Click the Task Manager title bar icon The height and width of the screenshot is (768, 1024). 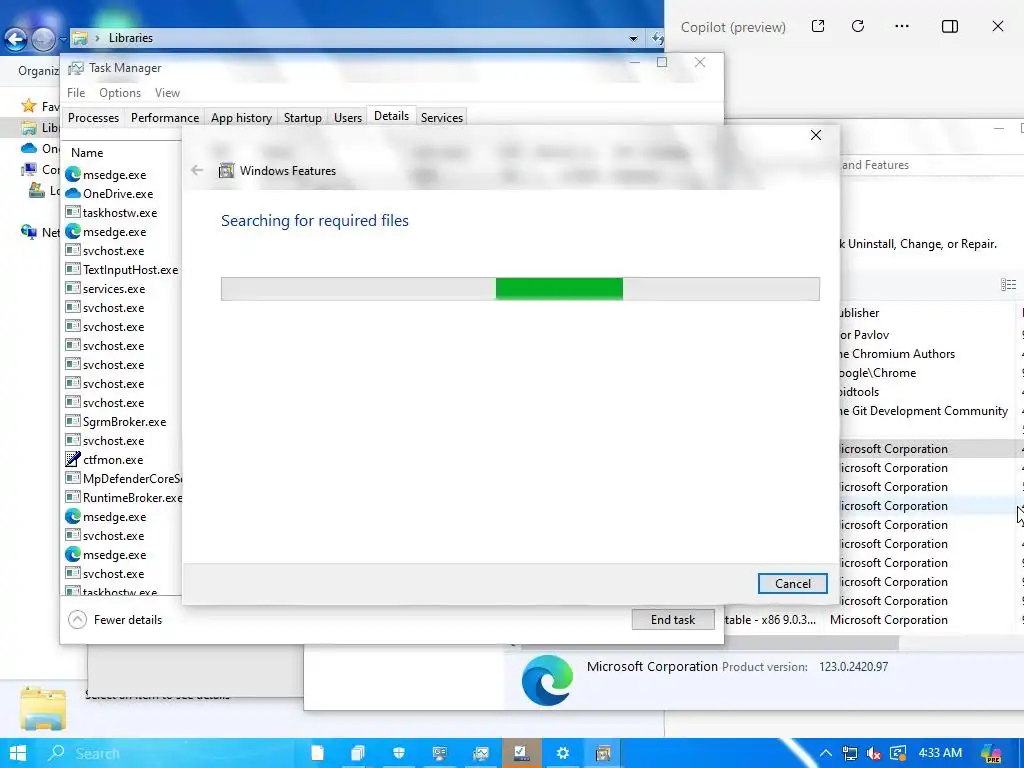pos(76,68)
